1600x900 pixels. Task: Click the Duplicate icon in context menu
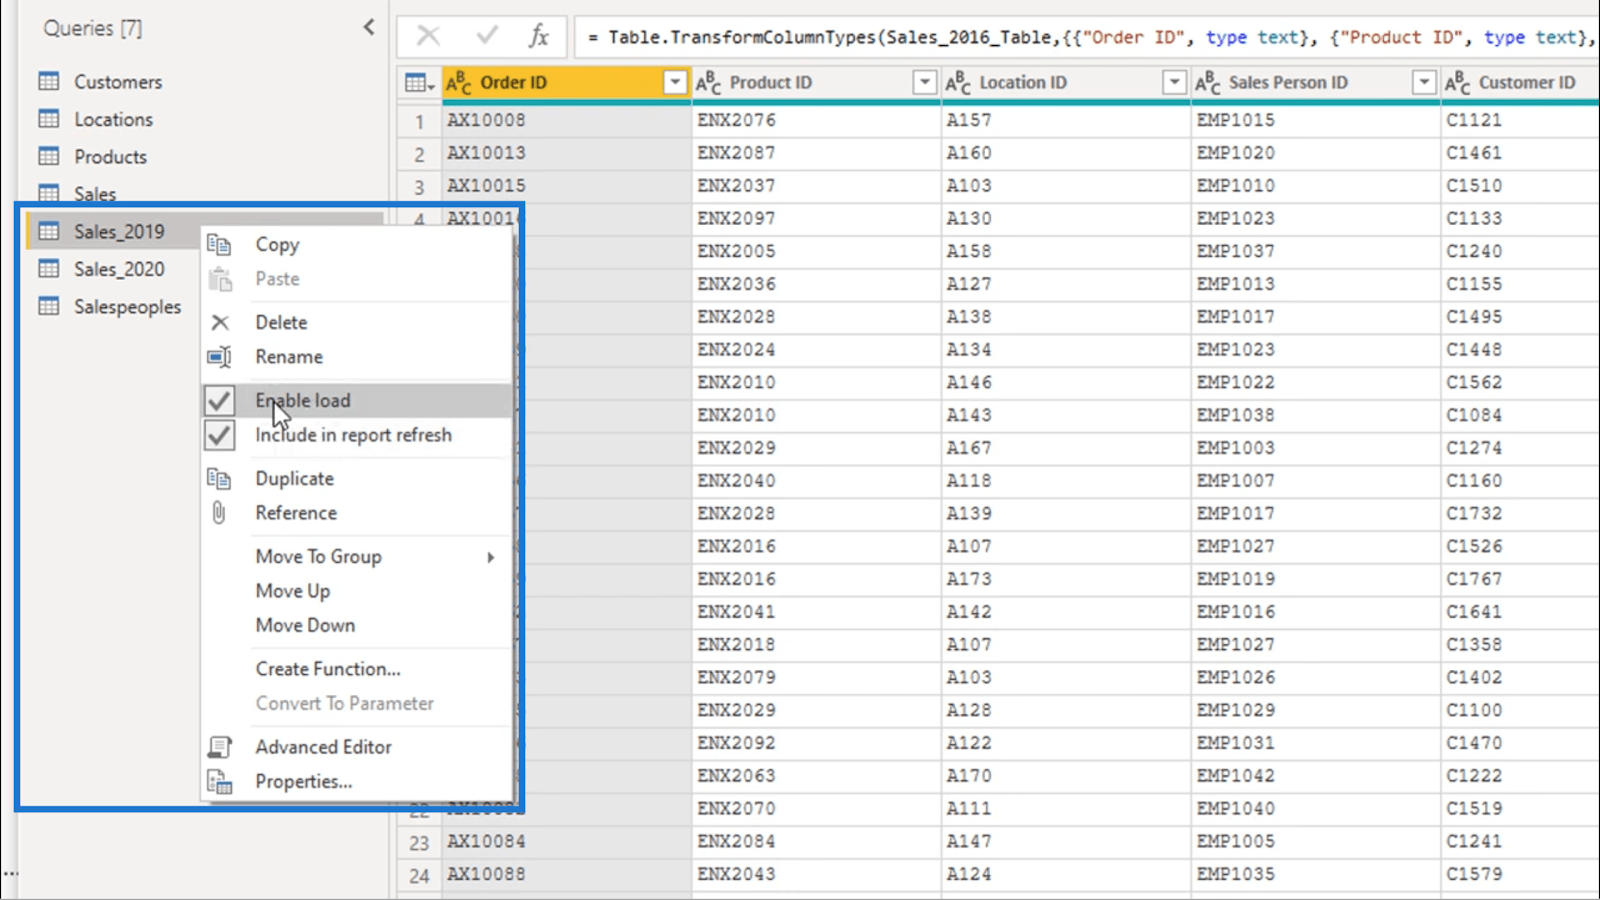(x=219, y=478)
